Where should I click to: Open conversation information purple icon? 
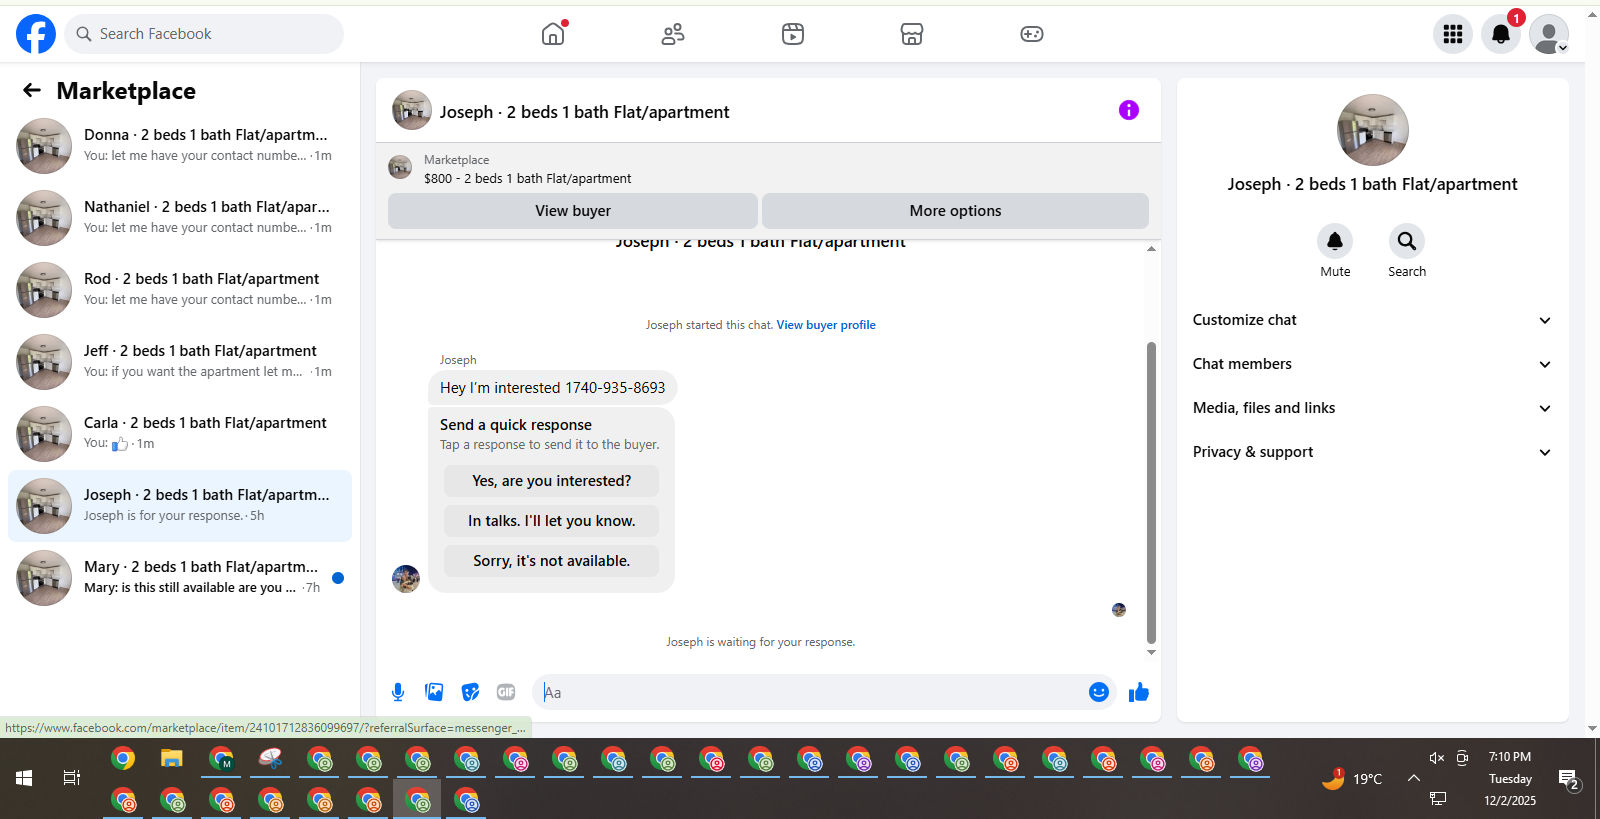pos(1129,110)
